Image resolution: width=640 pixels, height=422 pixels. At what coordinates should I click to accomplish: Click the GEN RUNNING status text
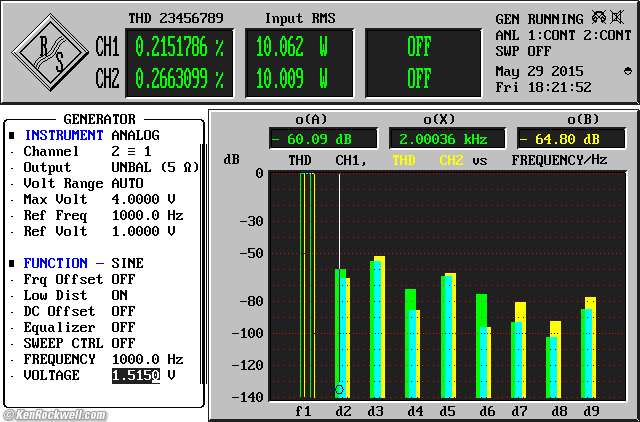[539, 19]
